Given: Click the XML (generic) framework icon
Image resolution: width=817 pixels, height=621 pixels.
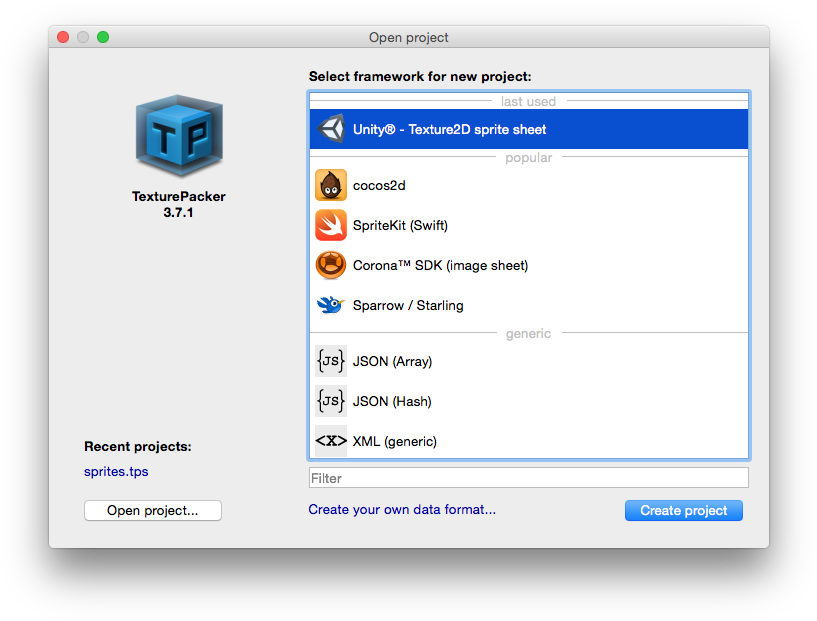Looking at the screenshot, I should [x=330, y=440].
